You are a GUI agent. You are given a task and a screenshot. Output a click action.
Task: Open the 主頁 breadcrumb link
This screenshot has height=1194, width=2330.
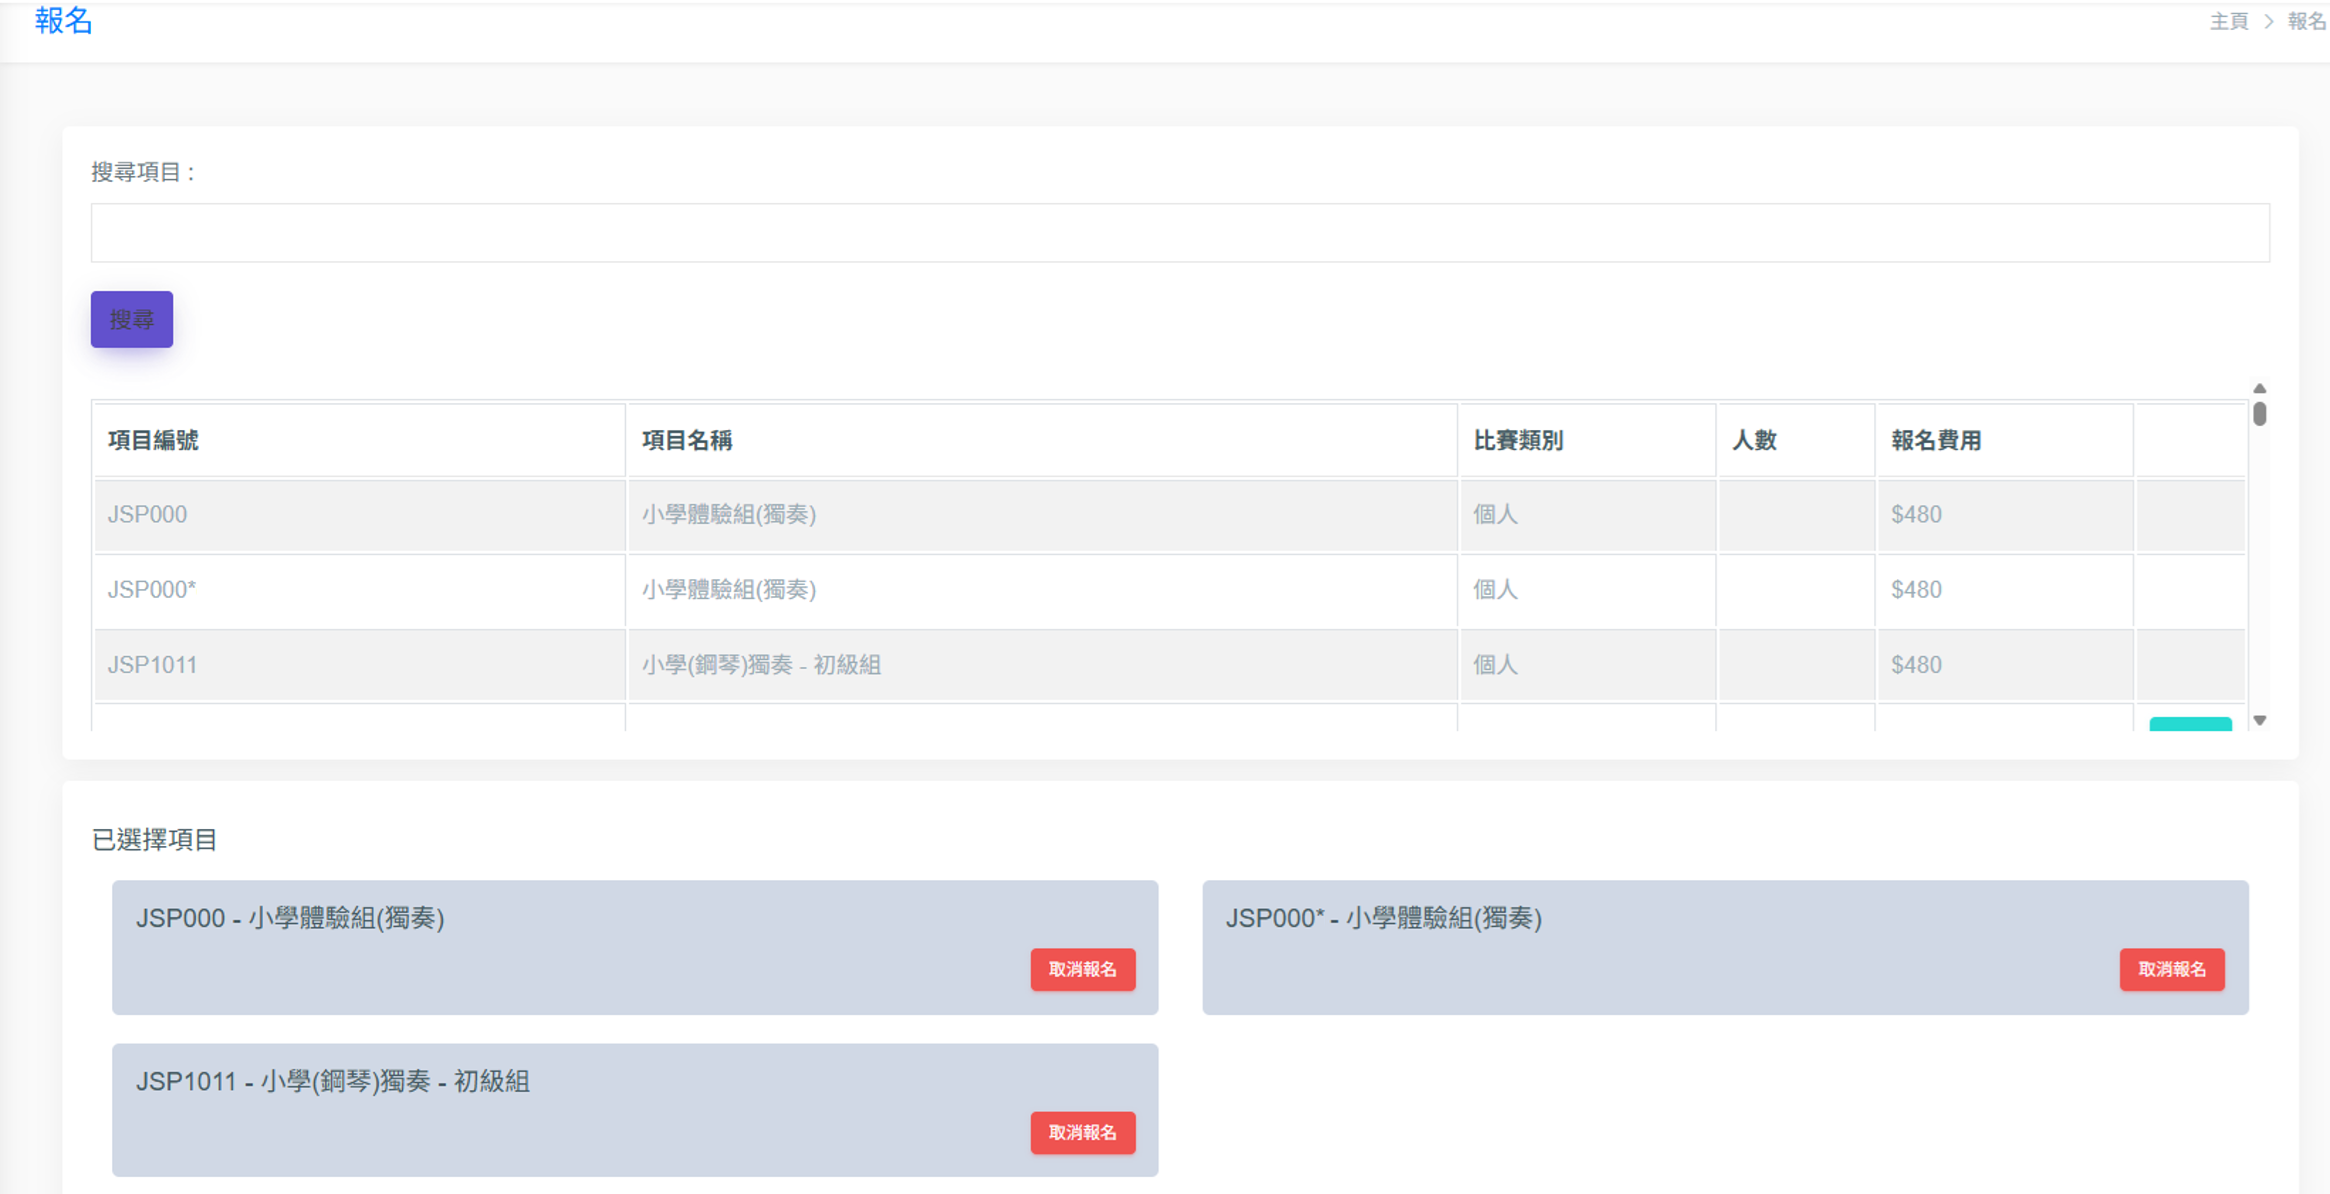pos(2228,21)
